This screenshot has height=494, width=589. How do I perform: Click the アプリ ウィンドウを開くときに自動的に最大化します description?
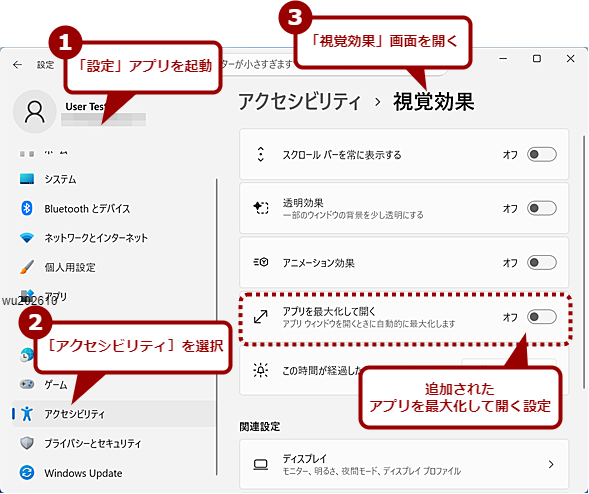point(369,323)
